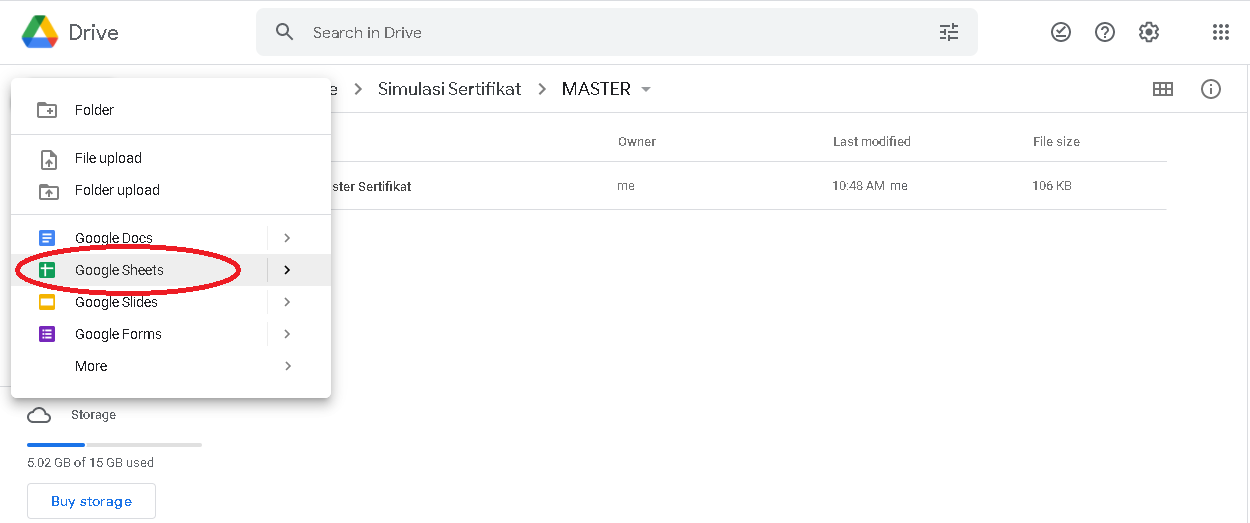Screen dimensions: 1250x523
Task: Open Settings gear icon
Action: 1149,32
